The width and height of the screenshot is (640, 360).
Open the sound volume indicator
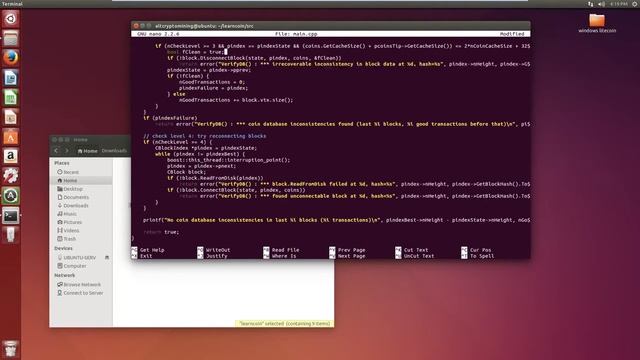[602, 4]
